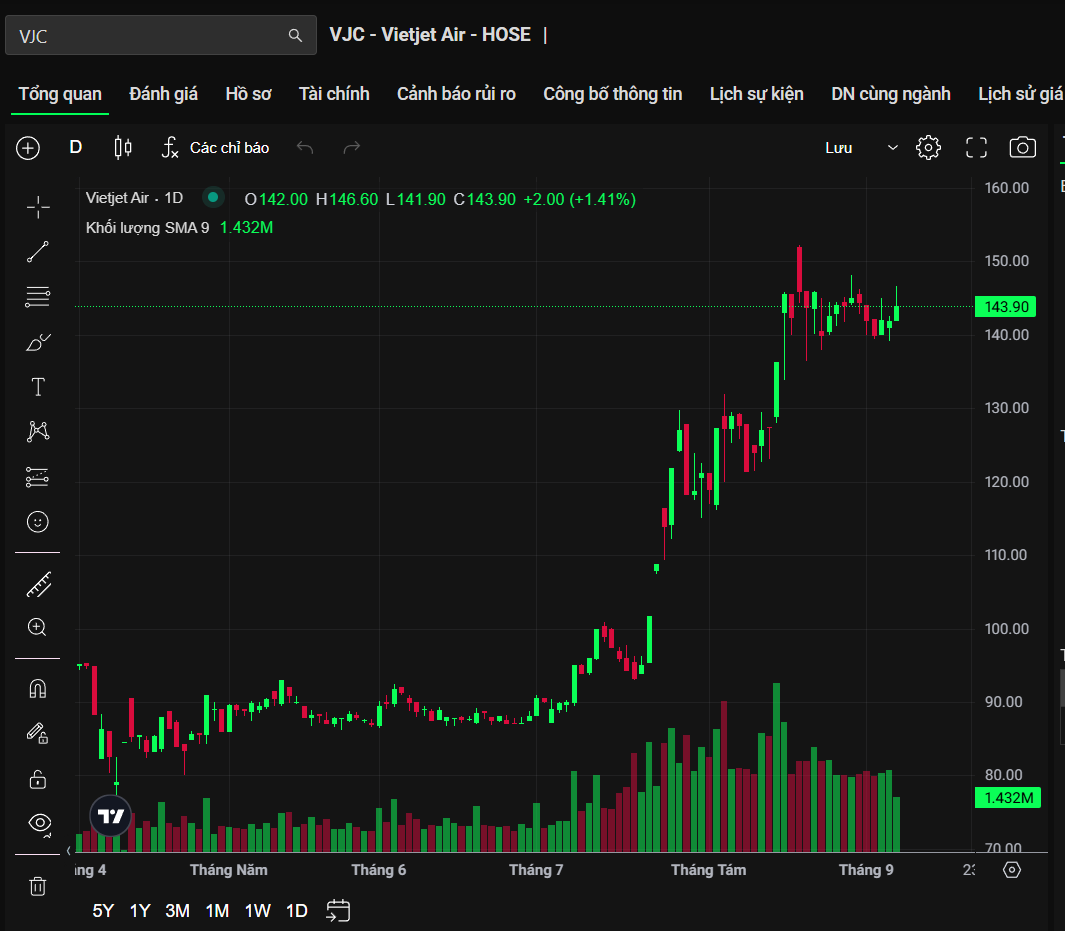Click the TradingView logo
This screenshot has height=931, width=1065.
(x=111, y=816)
